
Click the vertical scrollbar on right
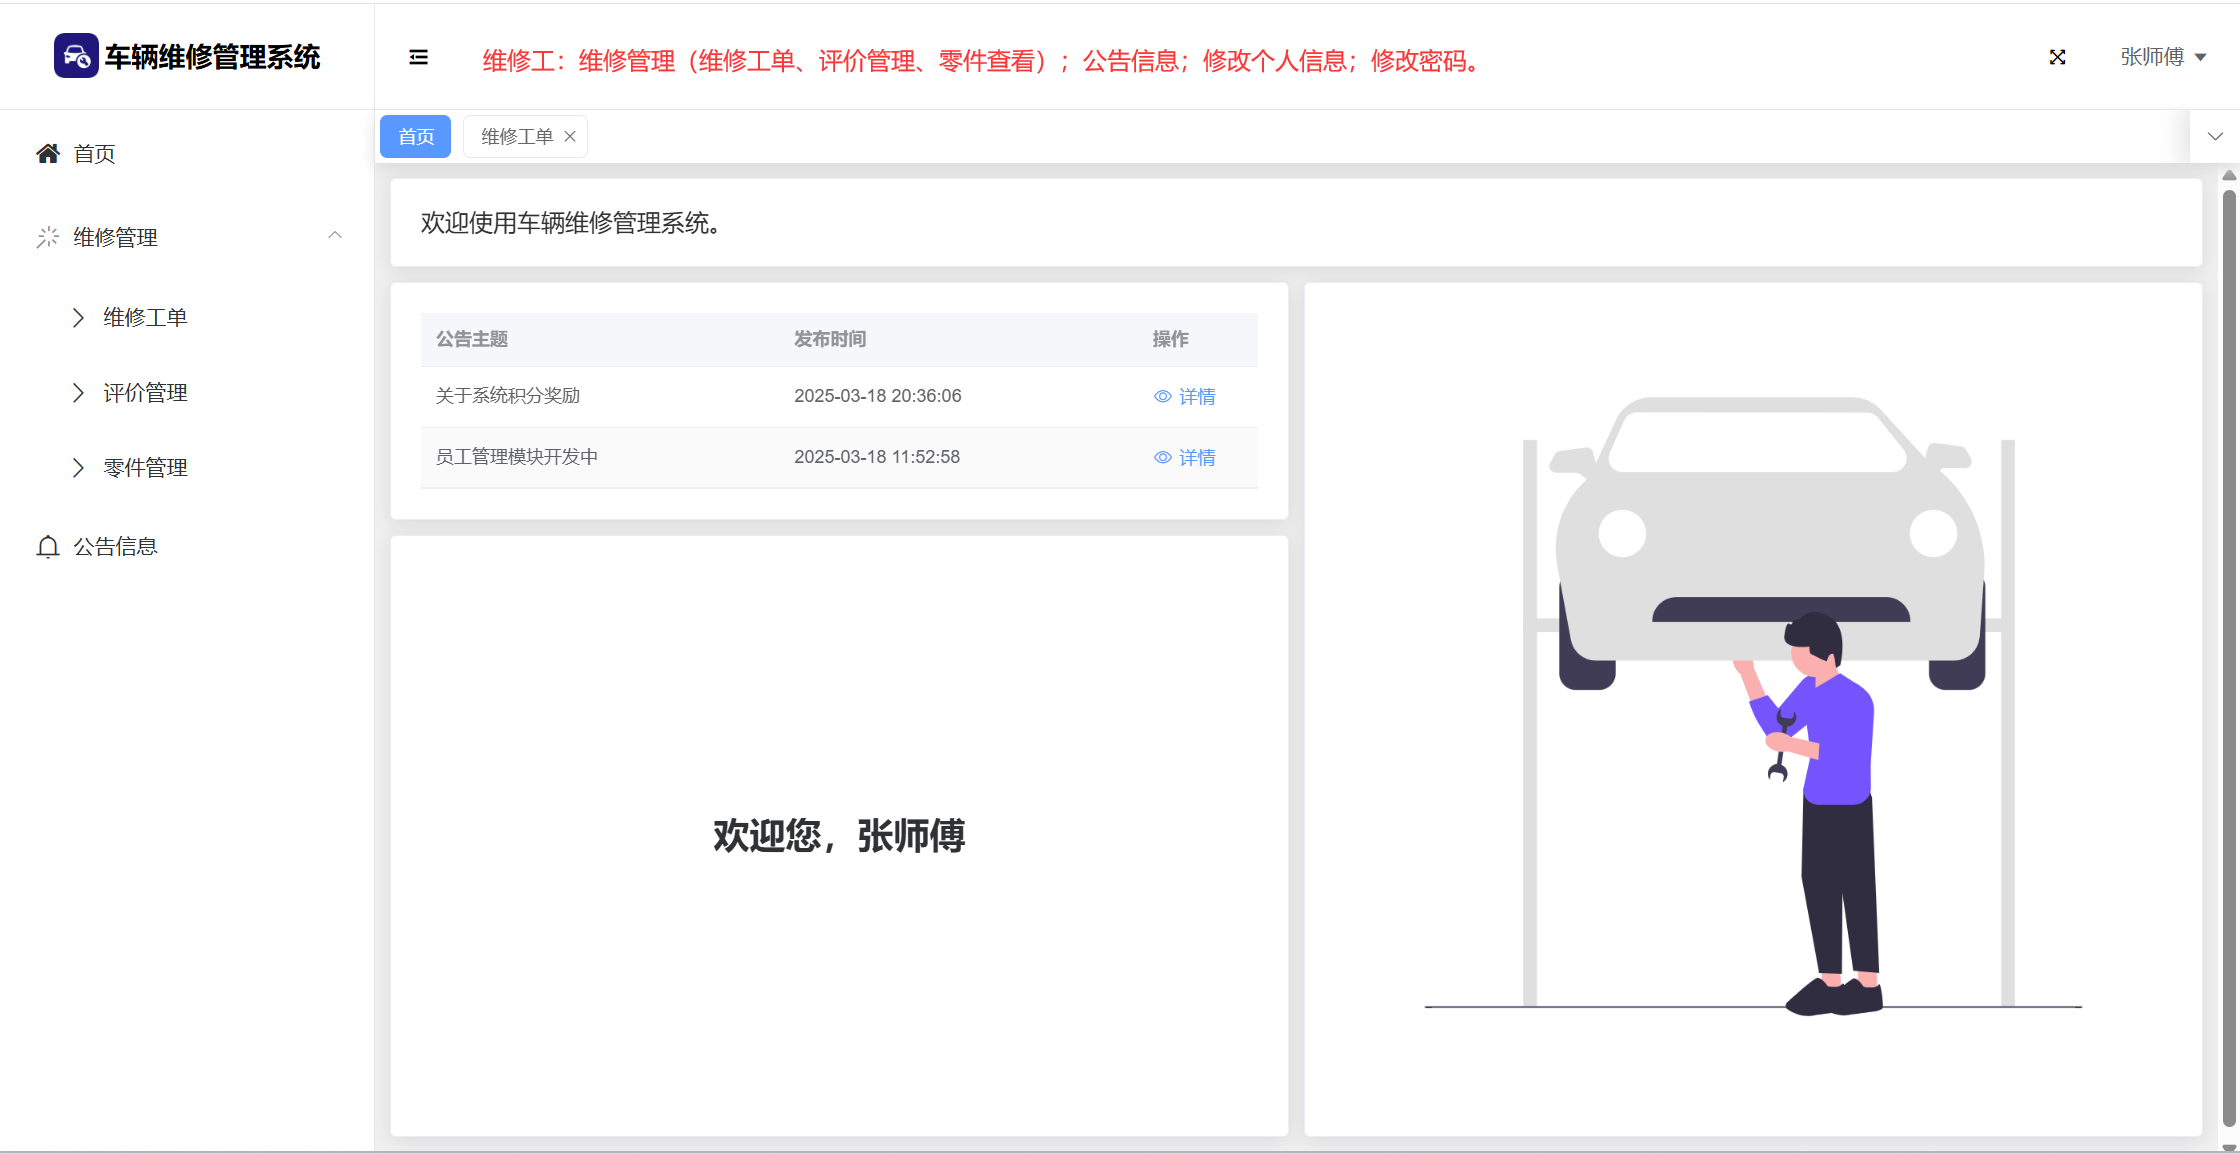click(x=2229, y=650)
